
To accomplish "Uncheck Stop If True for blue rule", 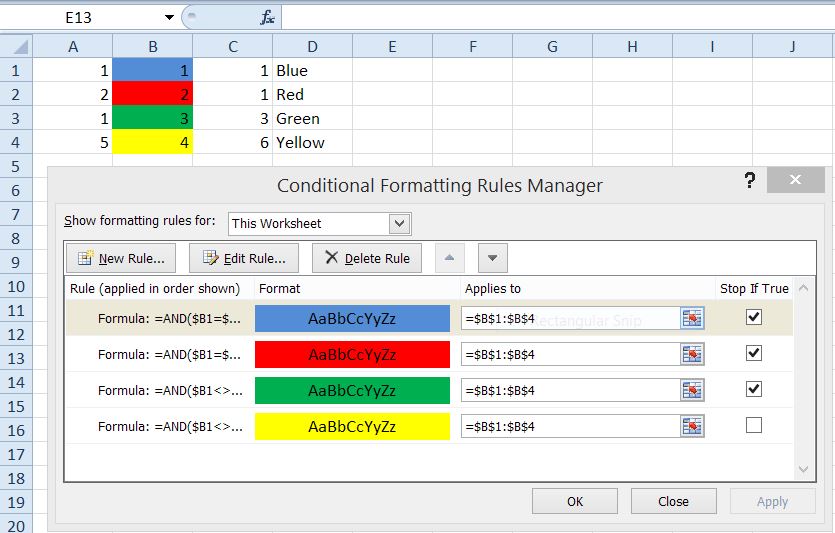I will click(x=754, y=317).
